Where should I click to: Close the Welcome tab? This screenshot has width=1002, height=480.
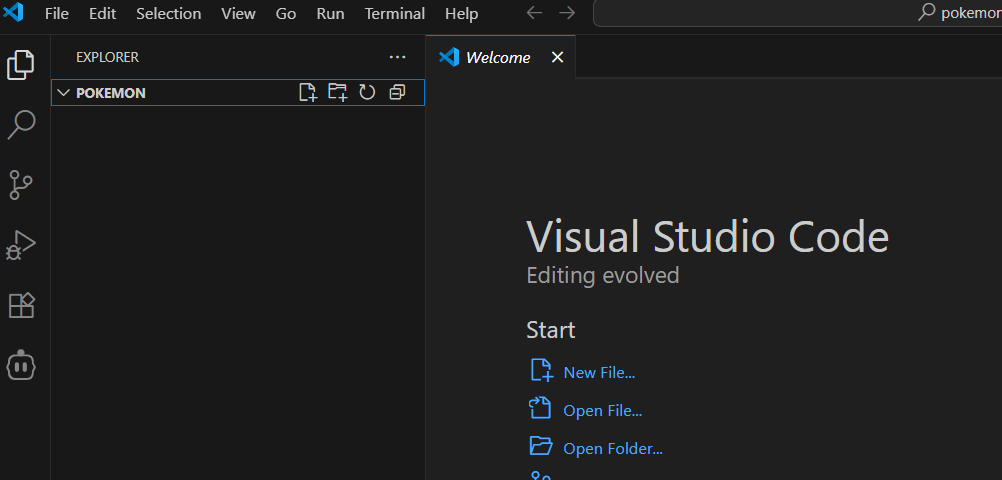(x=557, y=58)
